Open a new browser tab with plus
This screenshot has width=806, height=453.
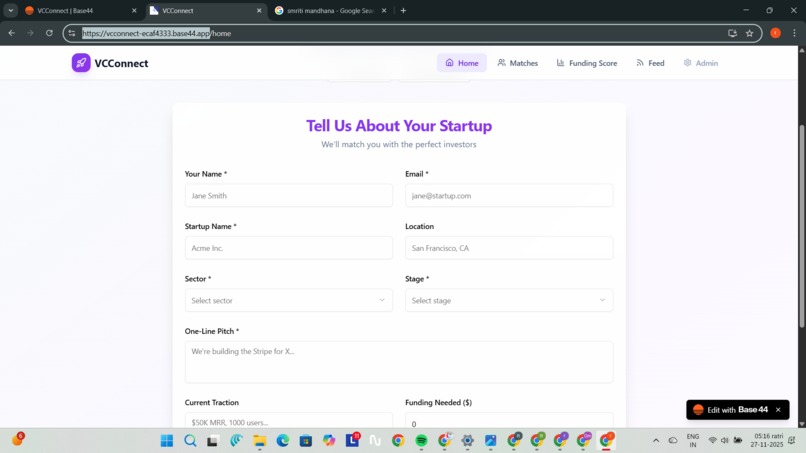(404, 10)
